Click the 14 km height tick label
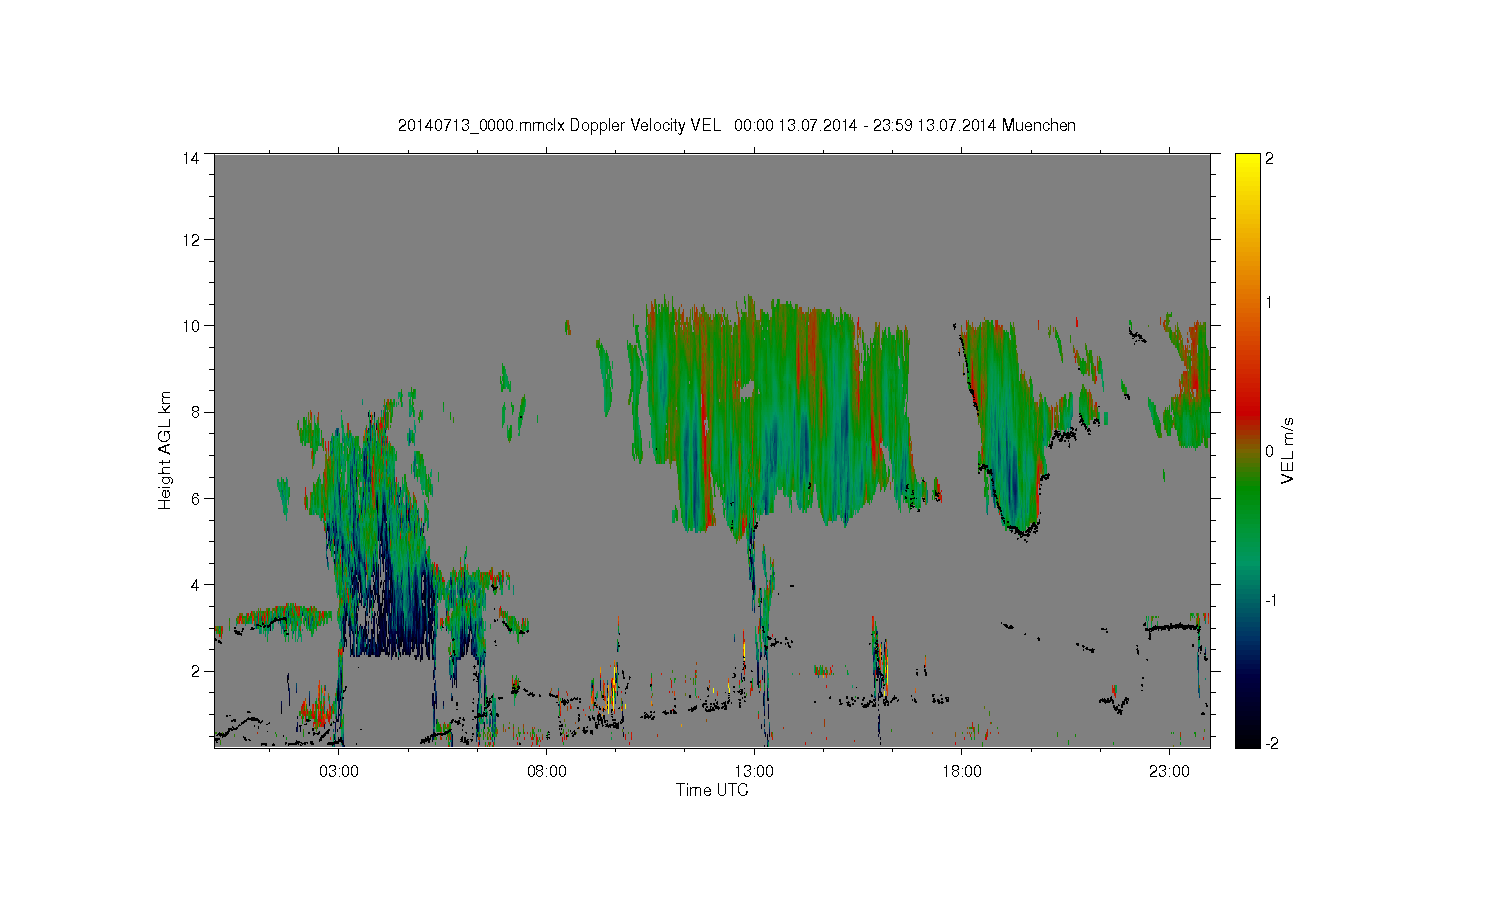Image resolution: width=1500 pixels, height=900 pixels. (x=191, y=157)
